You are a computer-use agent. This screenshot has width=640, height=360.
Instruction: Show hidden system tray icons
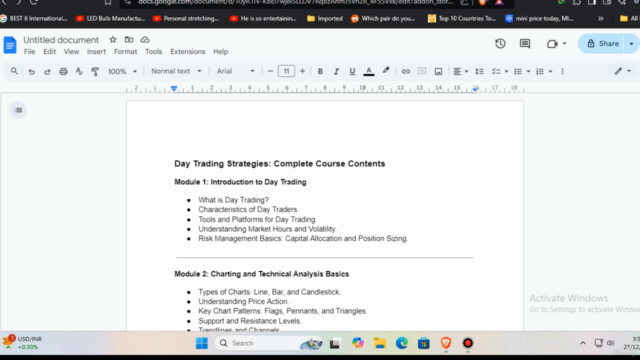point(583,343)
